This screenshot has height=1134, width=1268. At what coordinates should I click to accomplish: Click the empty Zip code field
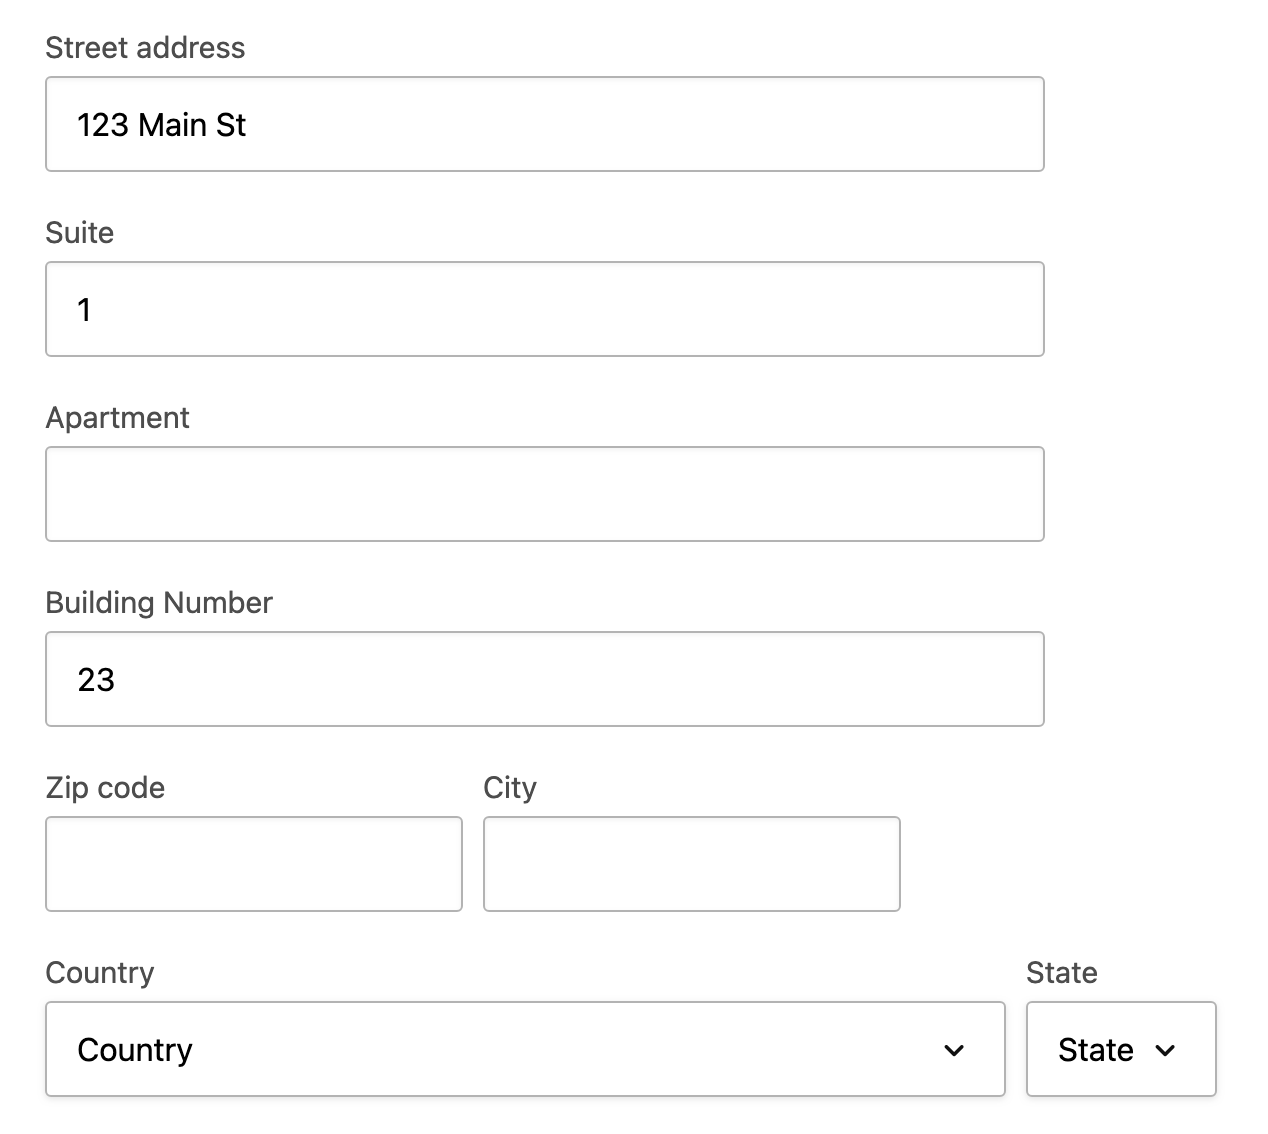coord(253,863)
